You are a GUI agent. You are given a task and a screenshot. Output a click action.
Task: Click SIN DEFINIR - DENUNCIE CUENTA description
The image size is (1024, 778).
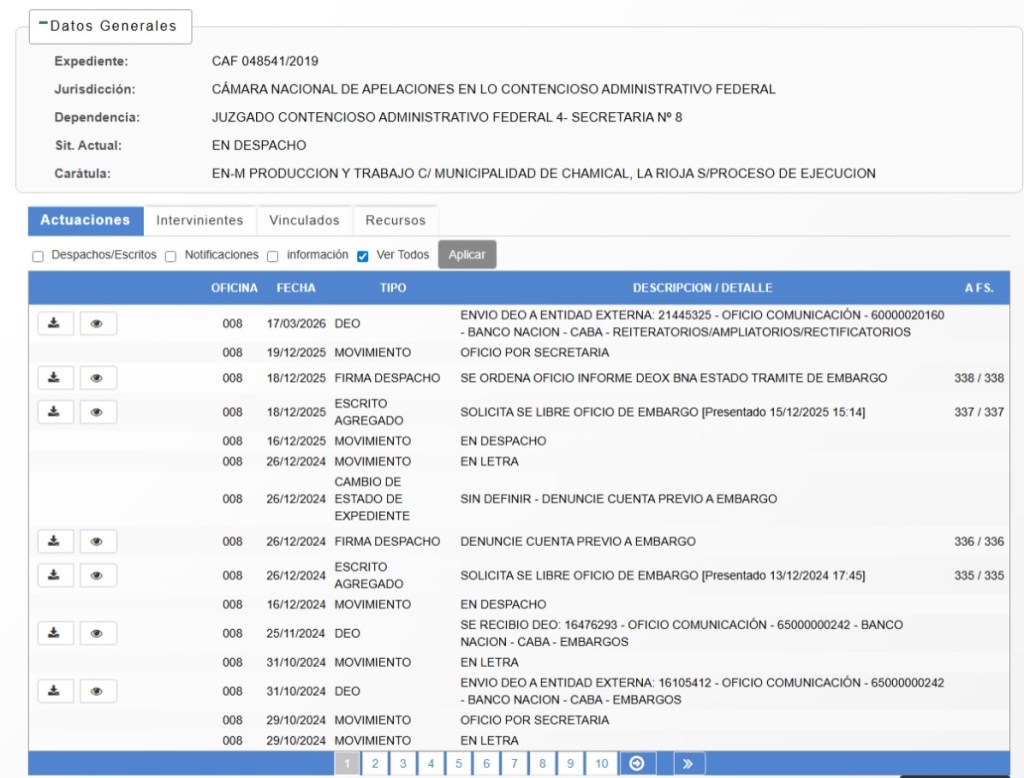[x=618, y=498]
